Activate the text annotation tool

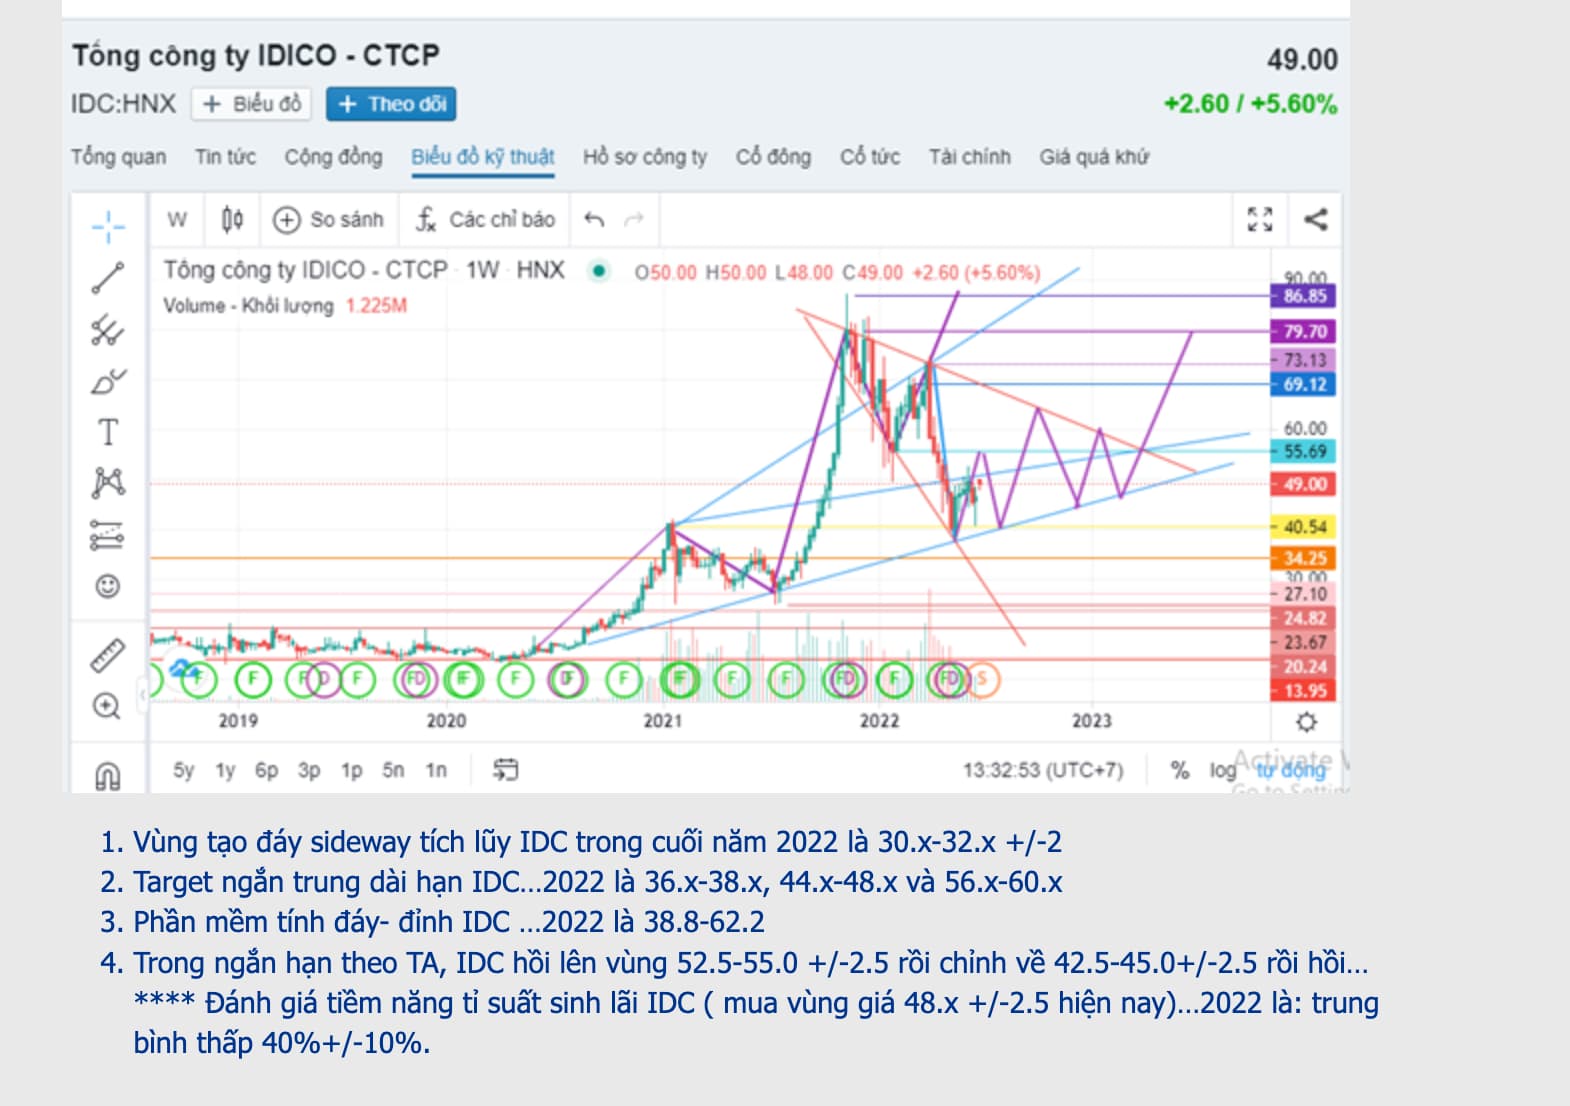108,432
